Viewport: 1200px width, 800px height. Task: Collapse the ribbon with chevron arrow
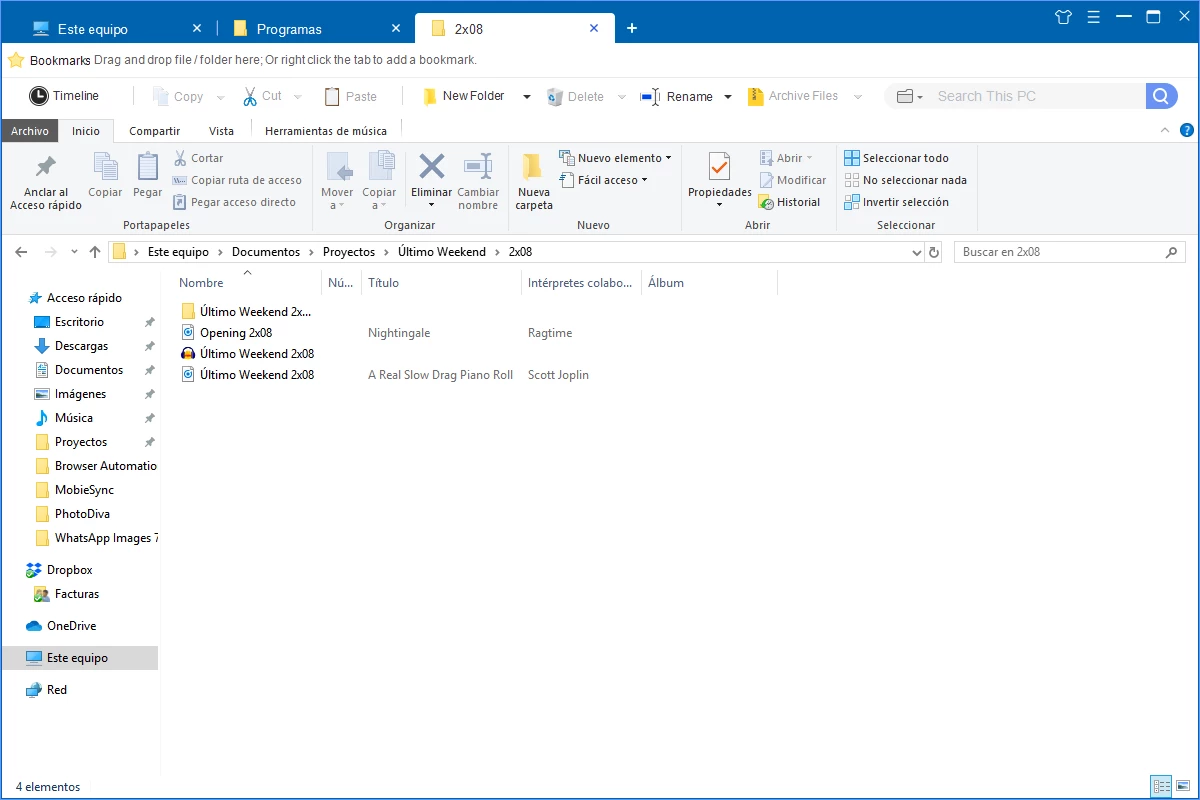(1165, 131)
